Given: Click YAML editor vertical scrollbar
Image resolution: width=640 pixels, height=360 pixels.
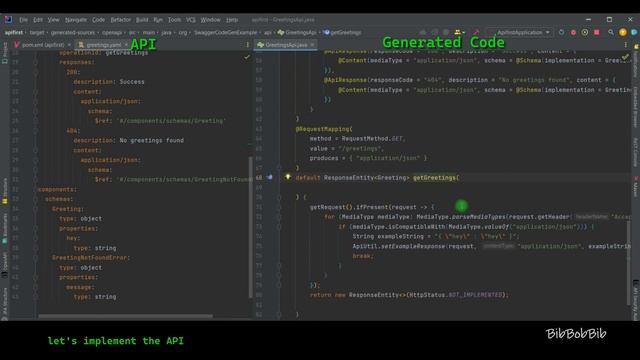Looking at the screenshot, I should tap(250, 227).
